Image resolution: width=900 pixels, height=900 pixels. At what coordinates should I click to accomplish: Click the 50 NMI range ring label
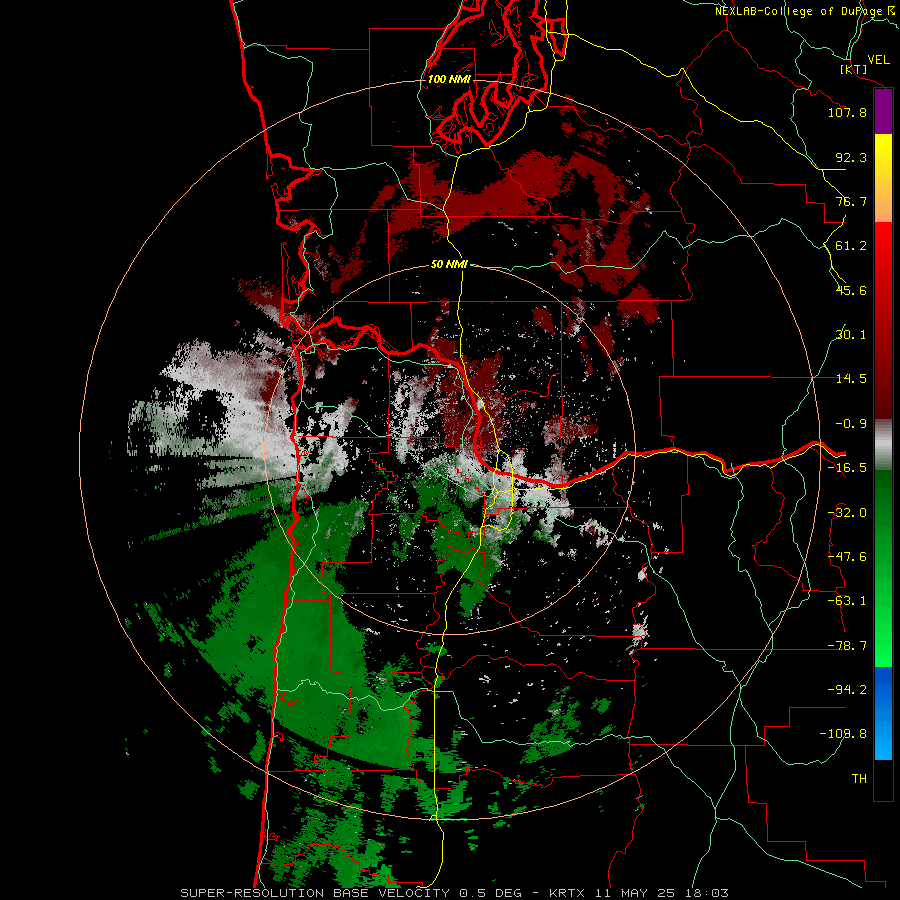[x=449, y=264]
